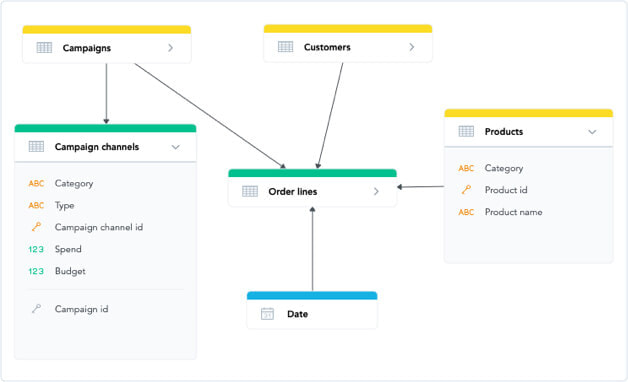Click the Date calendar icon
Viewport: 628px width, 382px height.
(x=267, y=314)
